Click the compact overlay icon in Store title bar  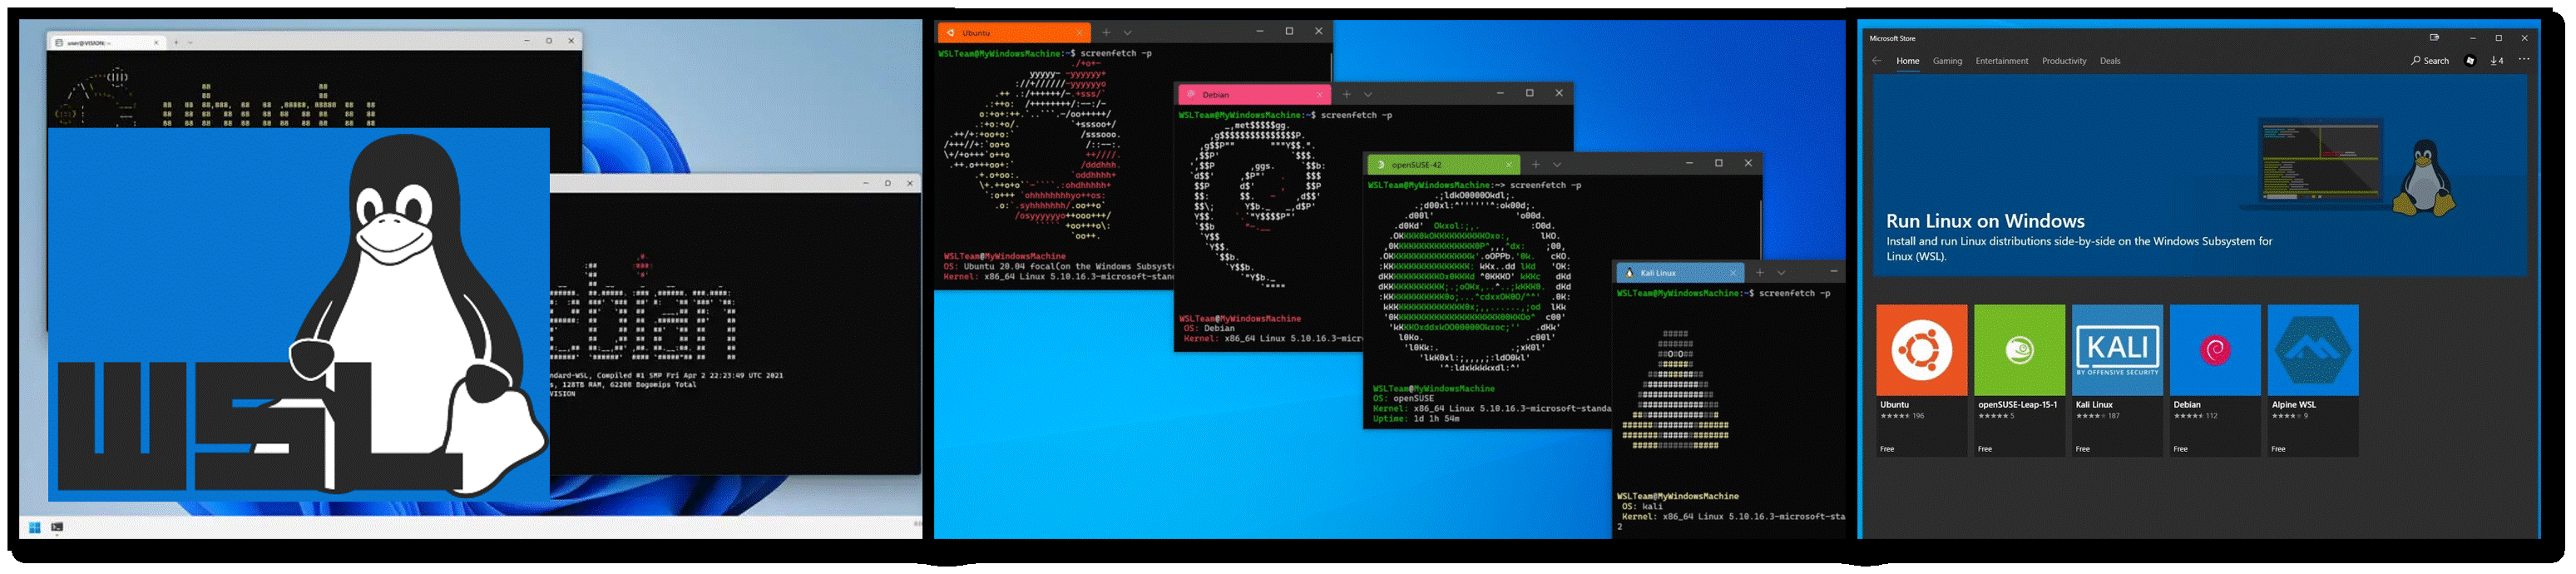tap(2434, 38)
